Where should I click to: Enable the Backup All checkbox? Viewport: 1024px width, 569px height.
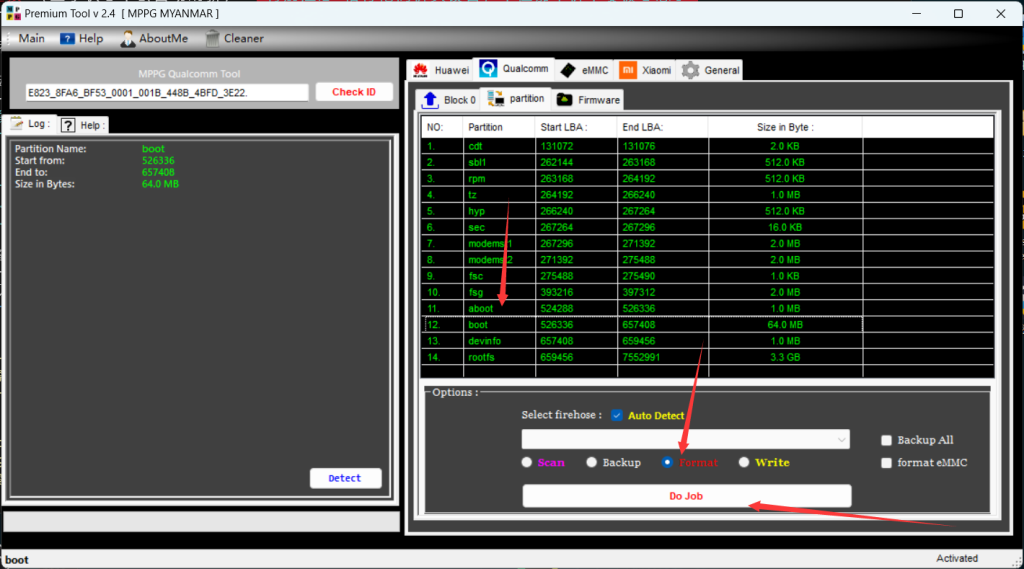pos(887,440)
